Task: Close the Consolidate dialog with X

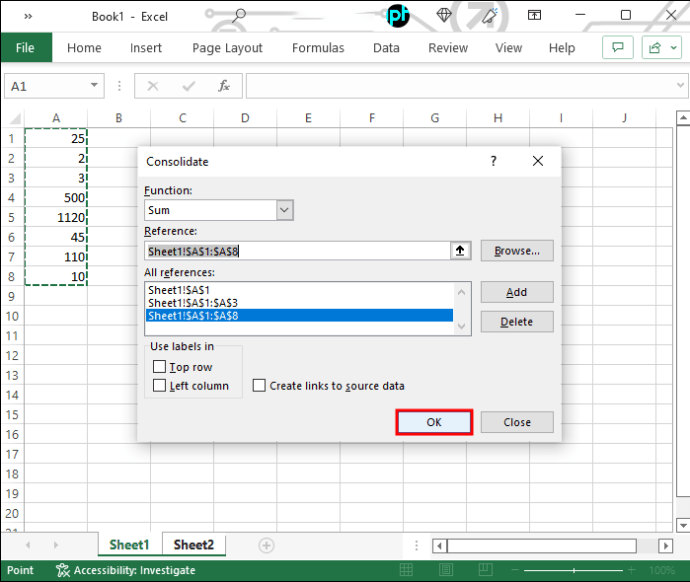Action: pyautogui.click(x=538, y=161)
